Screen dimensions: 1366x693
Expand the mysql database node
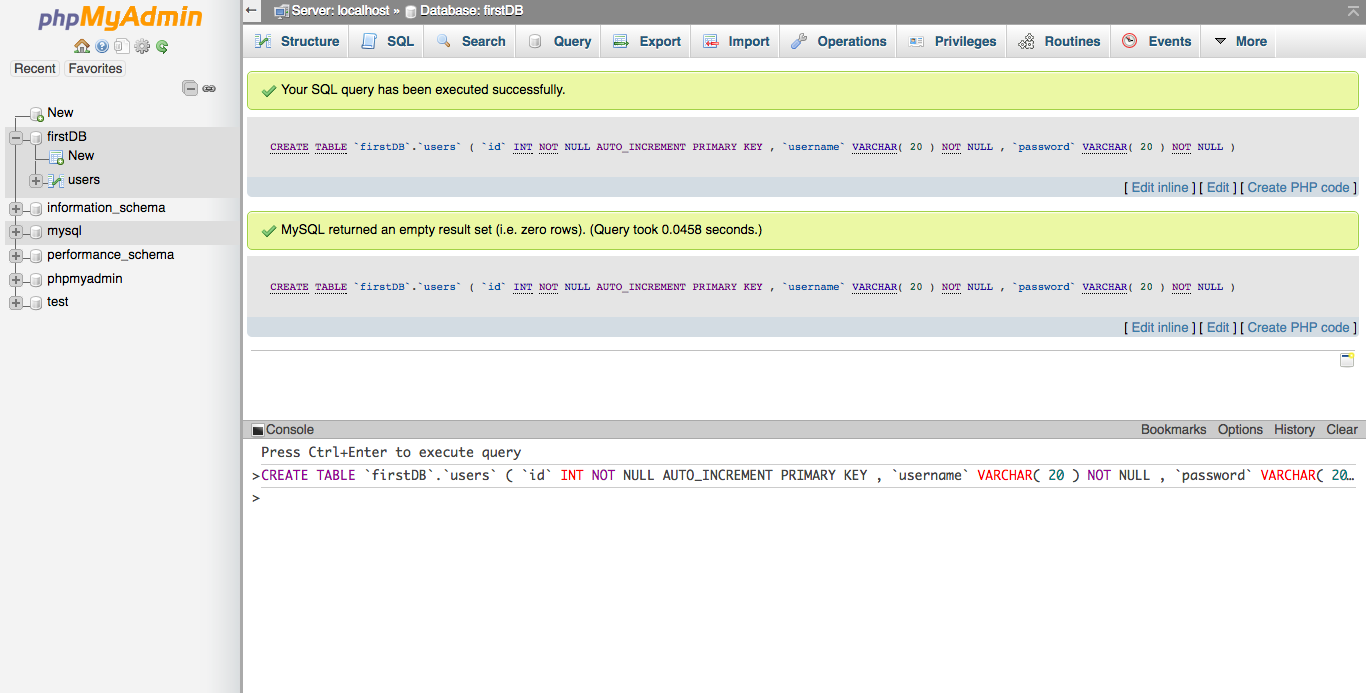pyautogui.click(x=16, y=232)
